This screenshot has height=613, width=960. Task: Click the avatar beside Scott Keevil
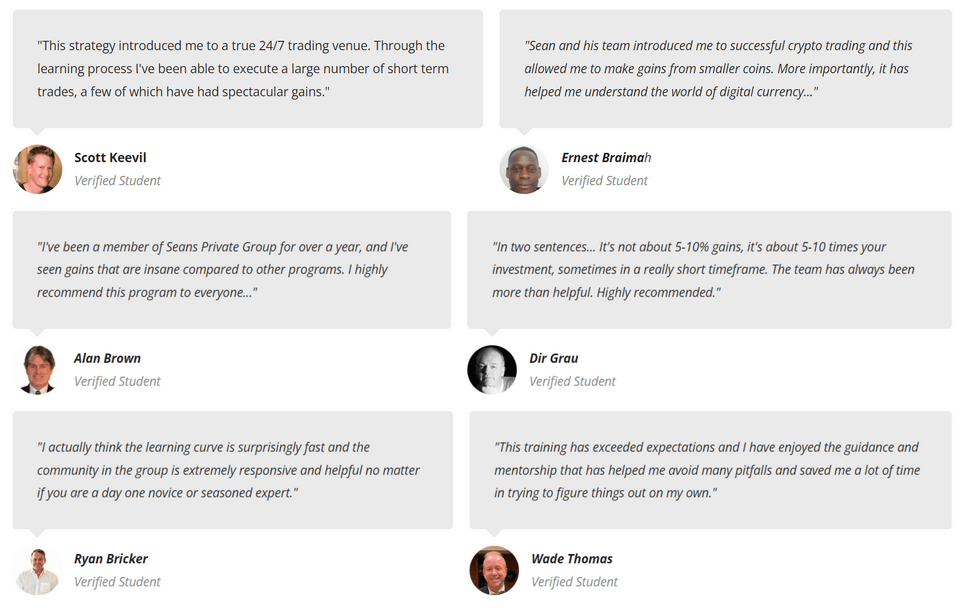click(x=38, y=169)
